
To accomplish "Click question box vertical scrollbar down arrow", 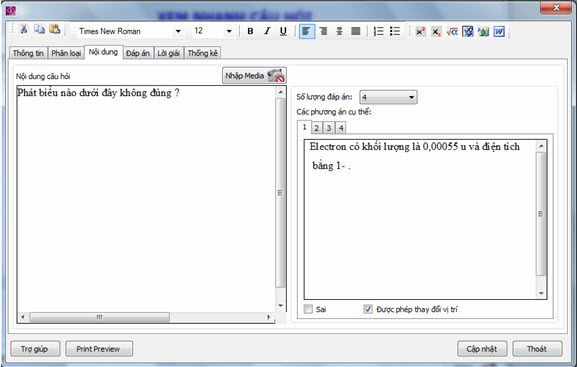I will pyautogui.click(x=280, y=306).
